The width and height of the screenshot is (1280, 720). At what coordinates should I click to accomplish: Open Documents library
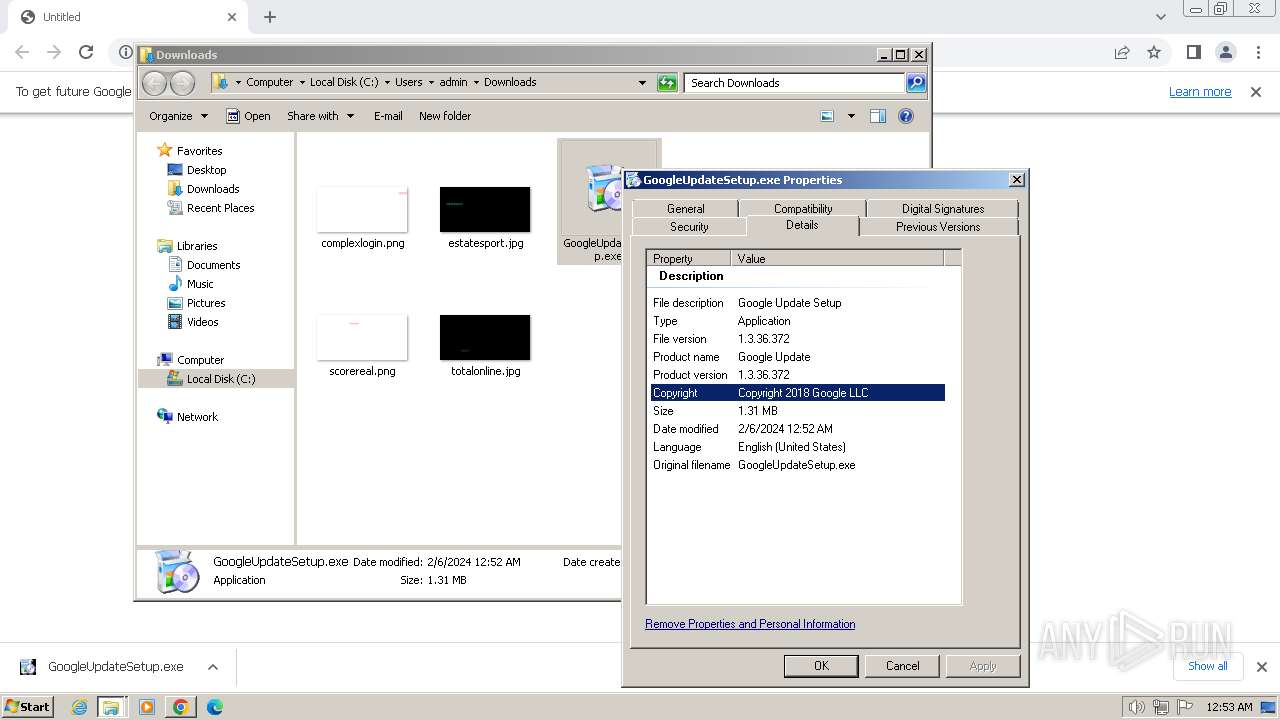tap(213, 265)
